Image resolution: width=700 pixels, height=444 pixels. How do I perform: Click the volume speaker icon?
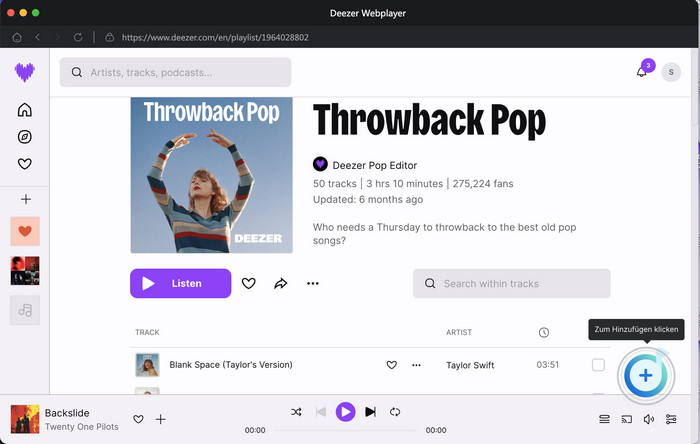[x=649, y=419]
